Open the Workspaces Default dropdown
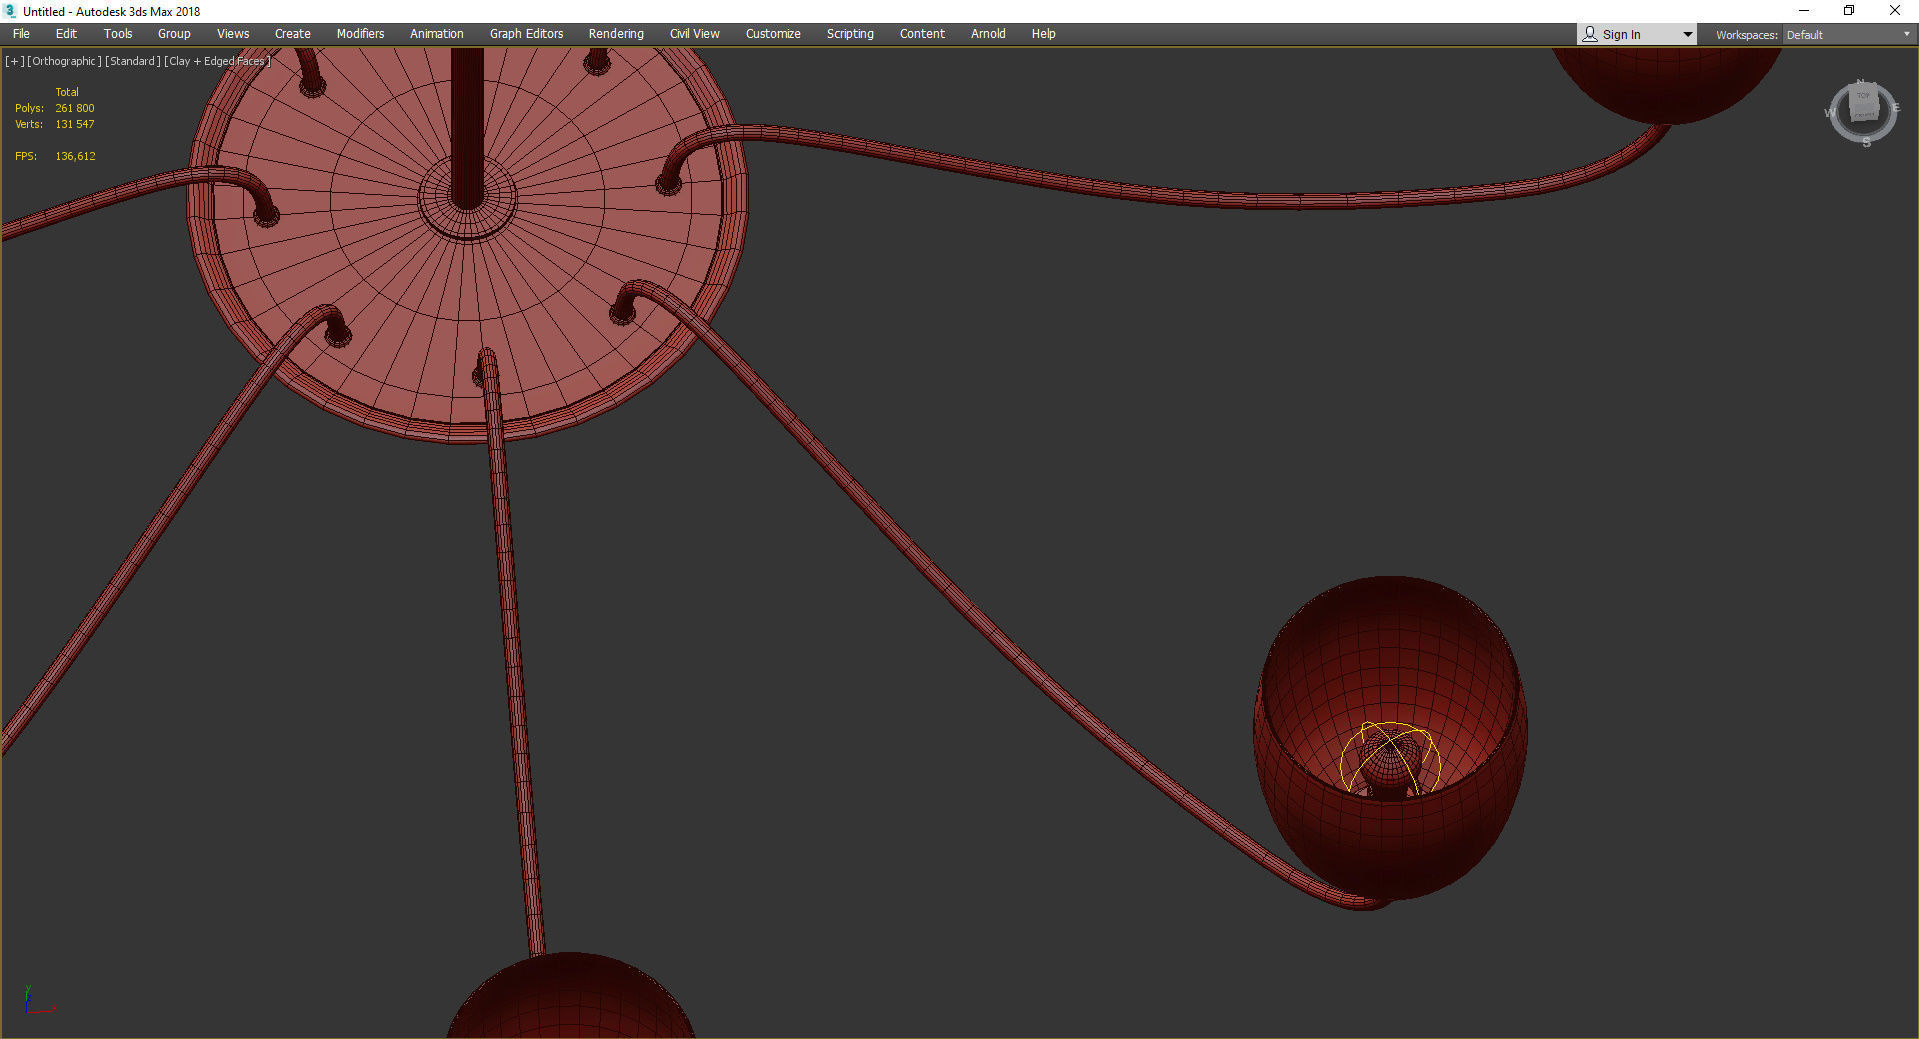The height and width of the screenshot is (1039, 1919). 1848,35
